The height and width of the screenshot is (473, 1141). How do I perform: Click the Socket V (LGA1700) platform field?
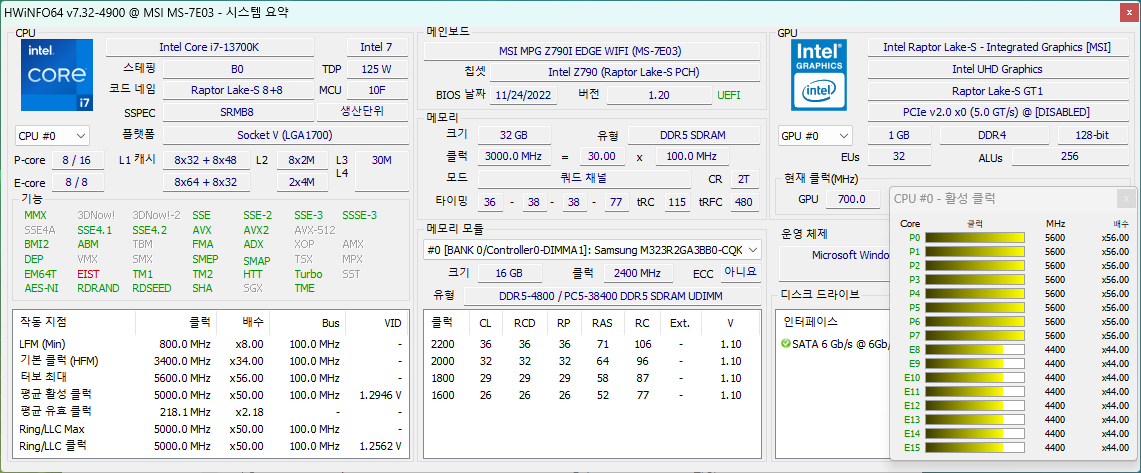285,135
